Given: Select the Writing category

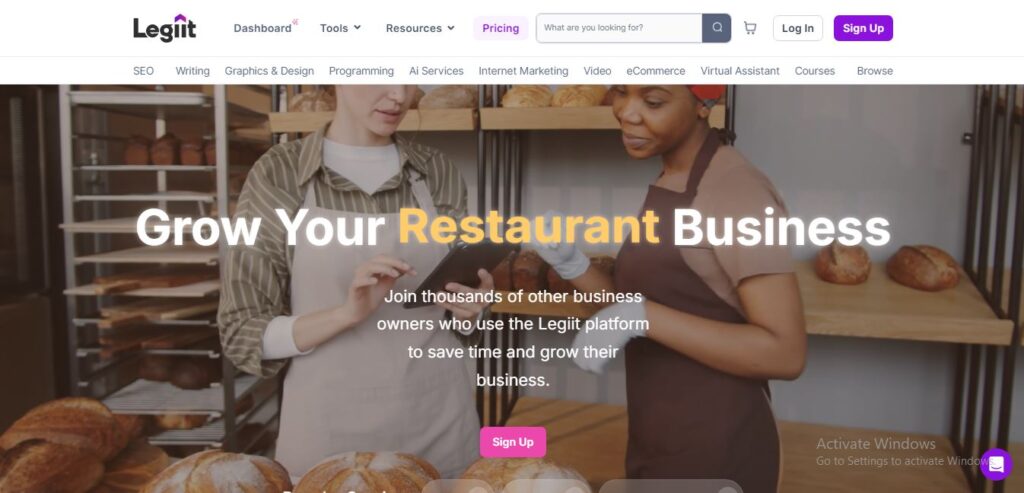Looking at the screenshot, I should pyautogui.click(x=193, y=71).
